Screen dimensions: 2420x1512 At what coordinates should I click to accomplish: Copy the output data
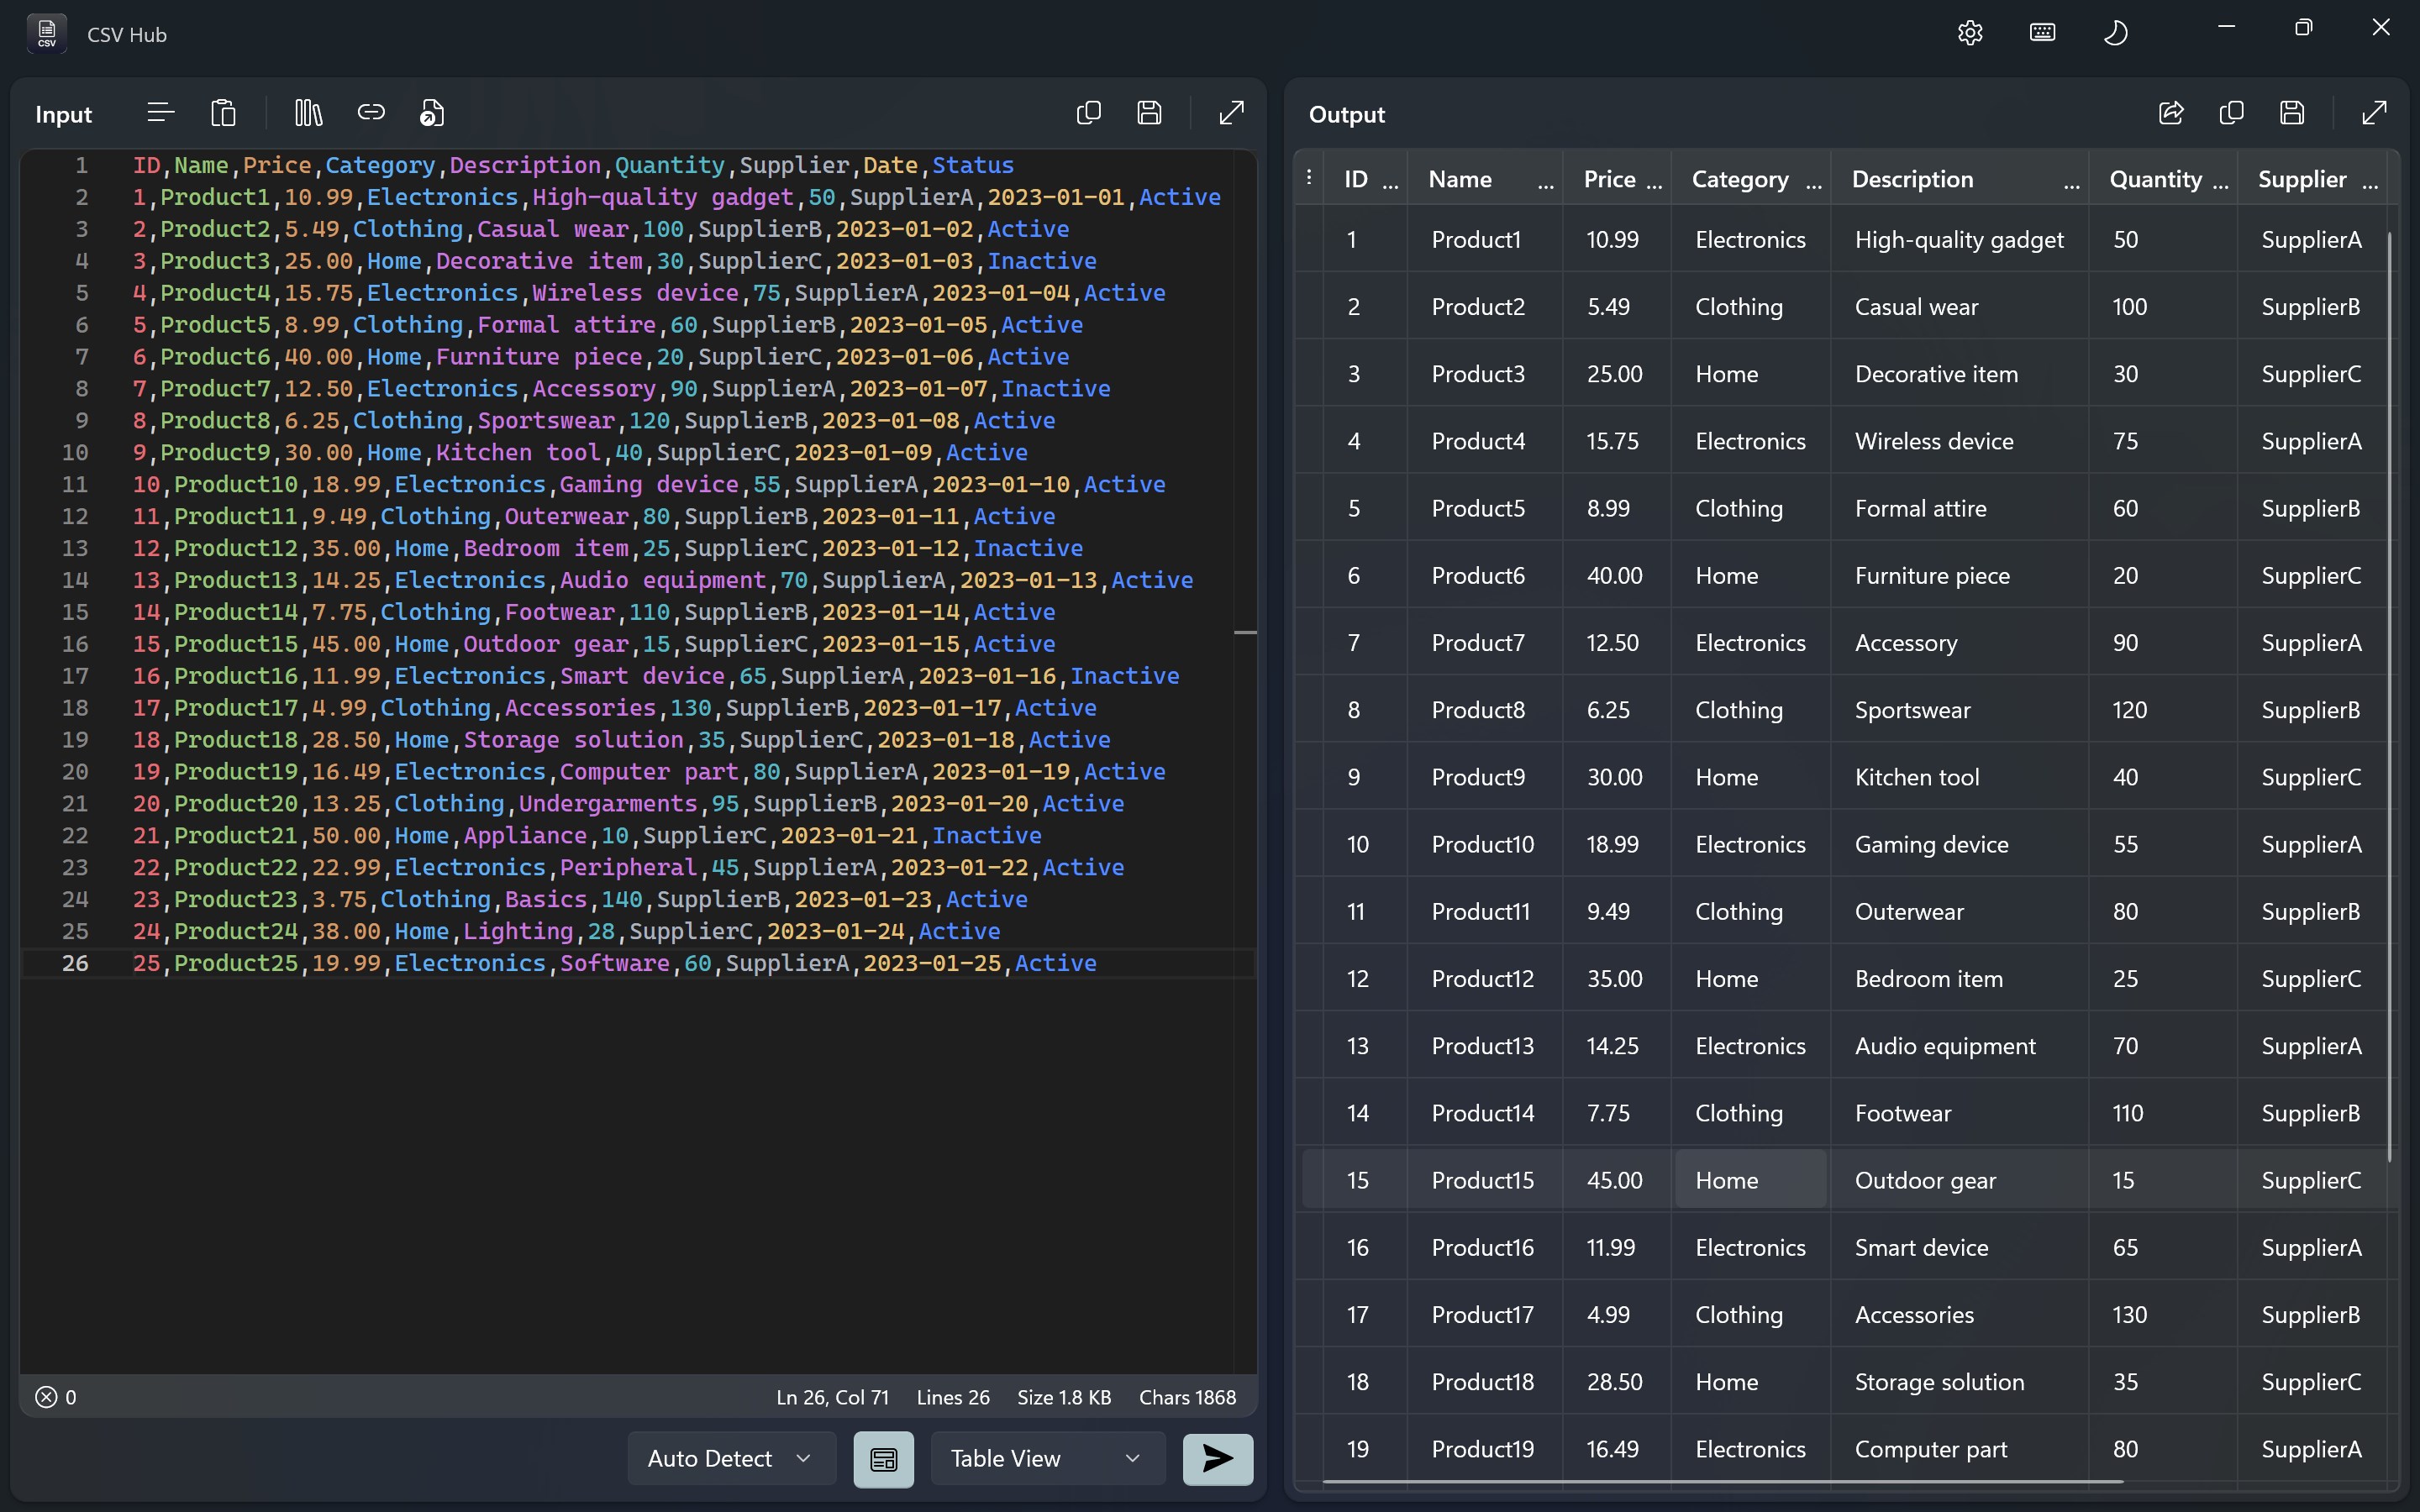[2232, 113]
